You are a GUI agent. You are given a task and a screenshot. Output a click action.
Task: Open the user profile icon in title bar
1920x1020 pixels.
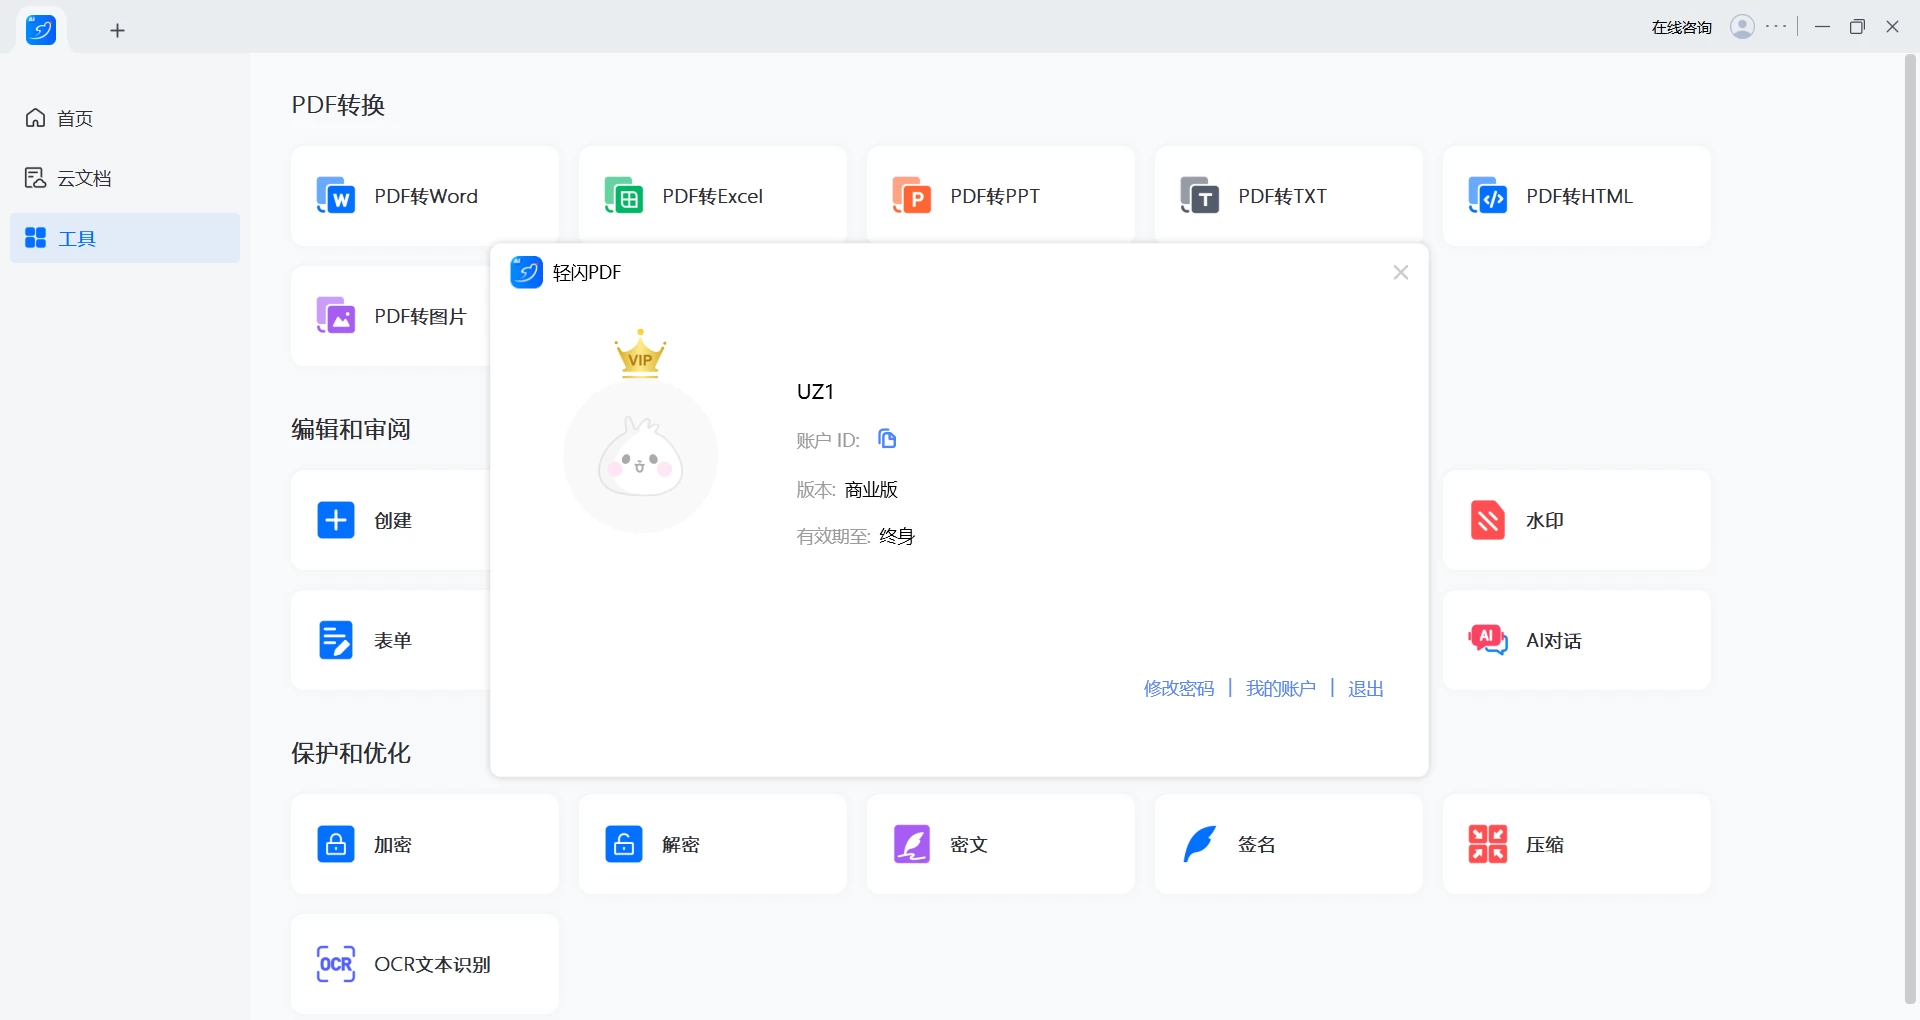[1742, 27]
